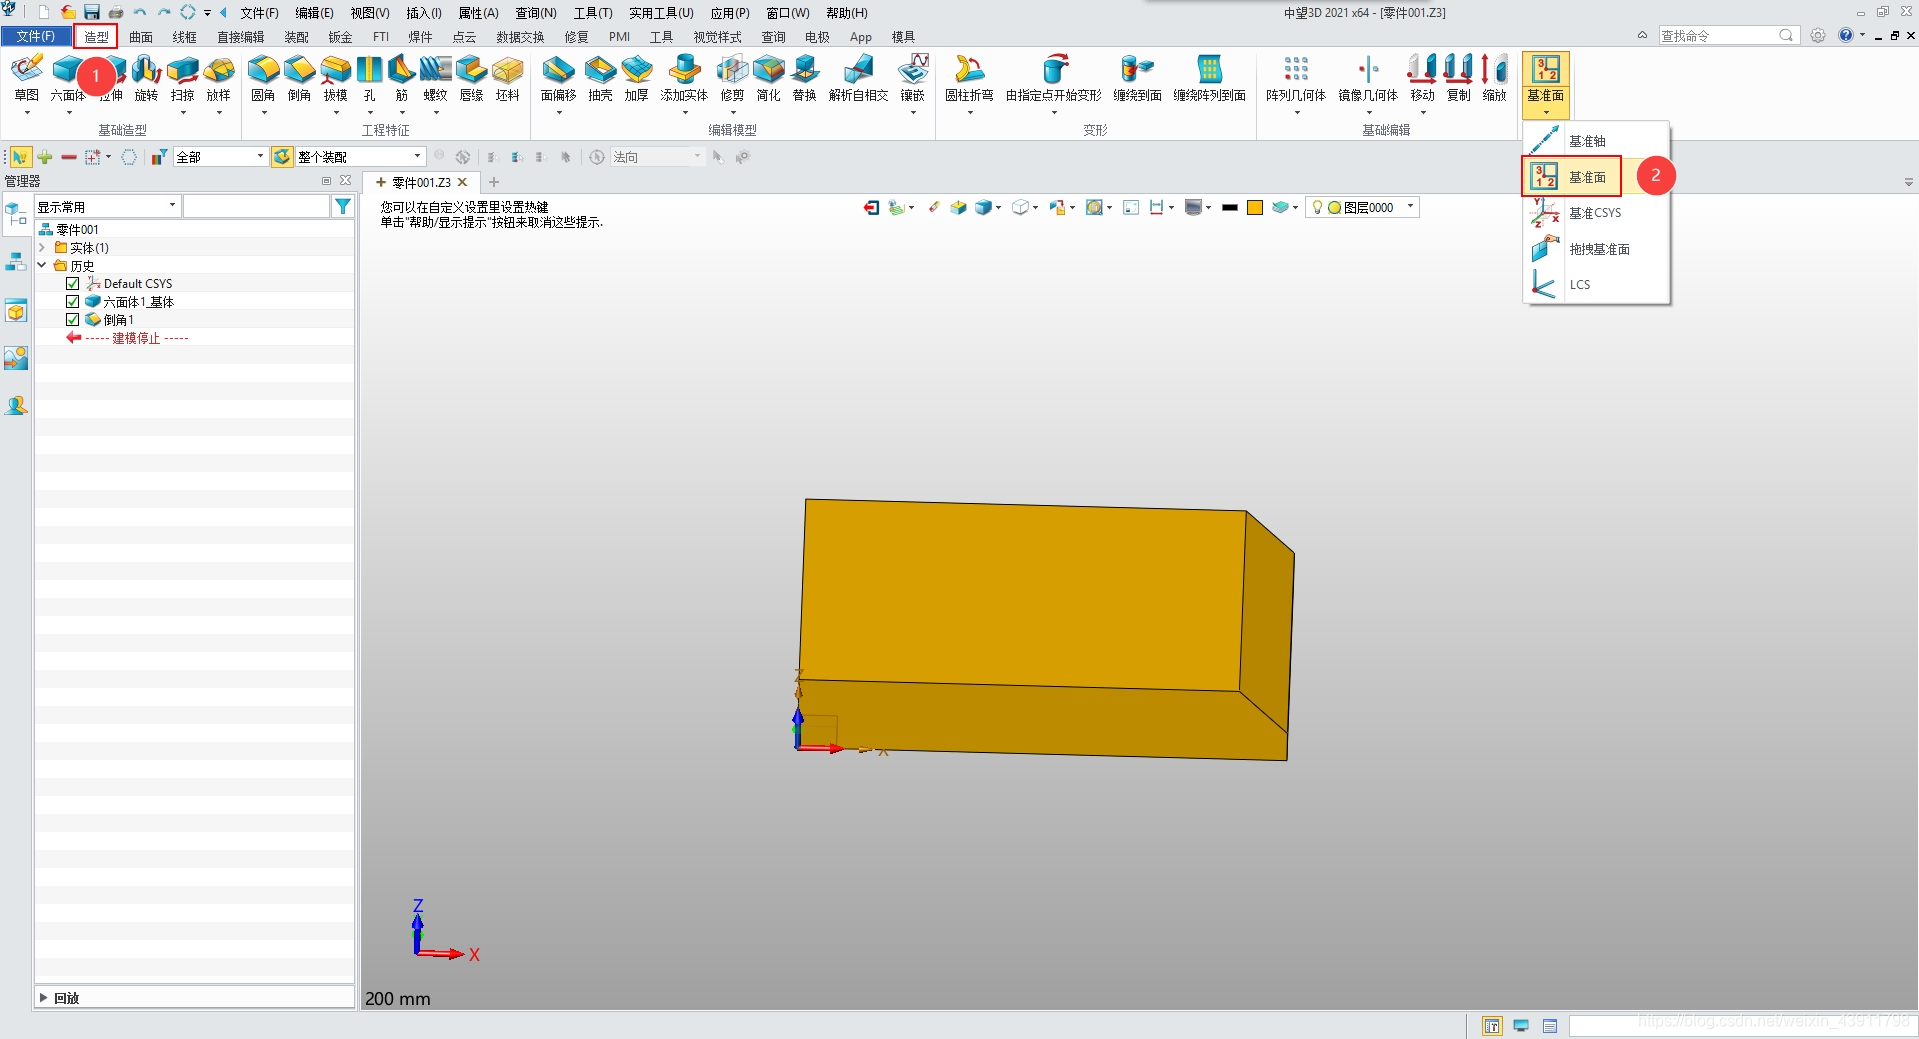The height and width of the screenshot is (1039, 1919).
Task: Open the 图层0000 layer dropdown
Action: [x=1362, y=207]
